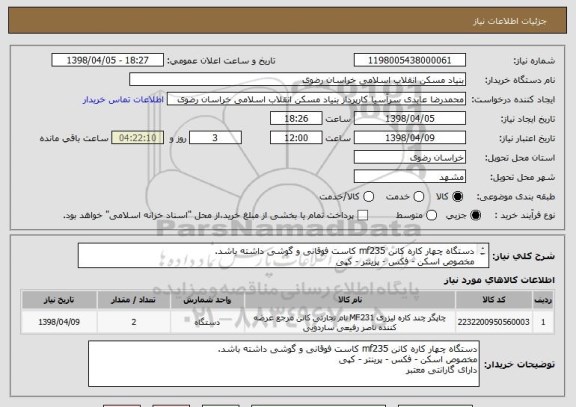The height and width of the screenshot is (407, 576).
Task: Select product code 2232200950560003 cell
Action: coord(494,322)
